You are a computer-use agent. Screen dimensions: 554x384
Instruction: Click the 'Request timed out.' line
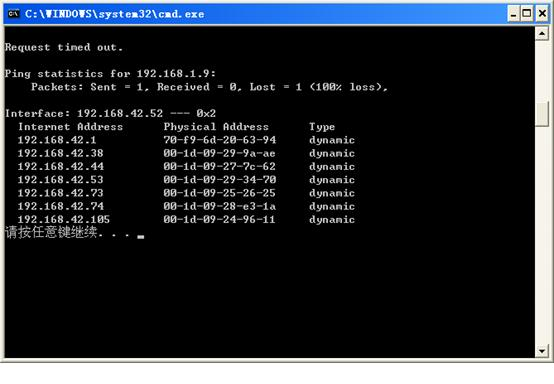(64, 47)
